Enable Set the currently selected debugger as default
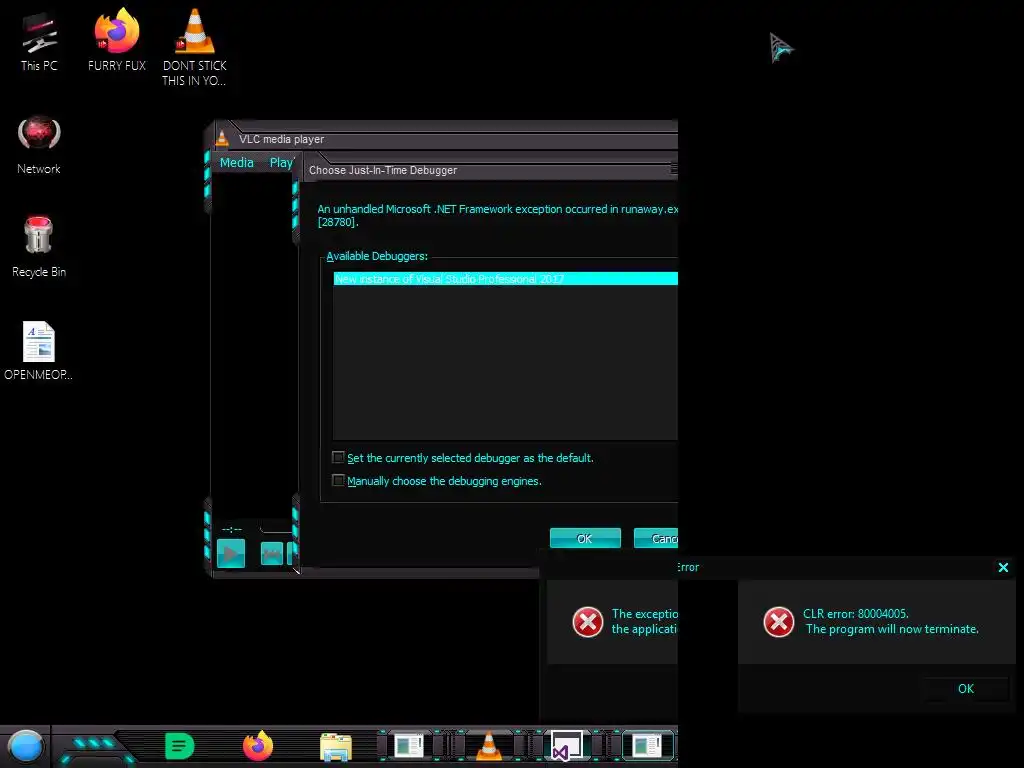The image size is (1024, 768). tap(338, 457)
